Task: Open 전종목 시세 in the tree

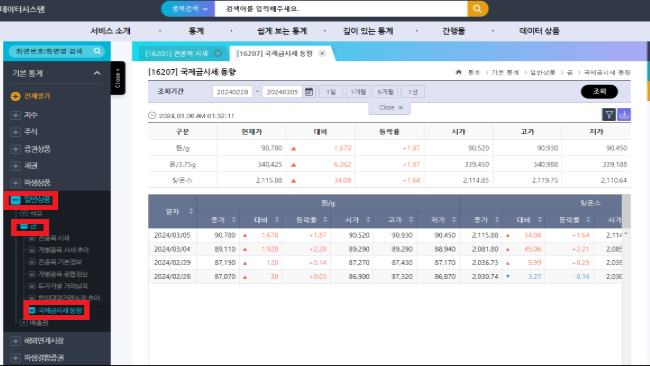Action: tap(54, 238)
